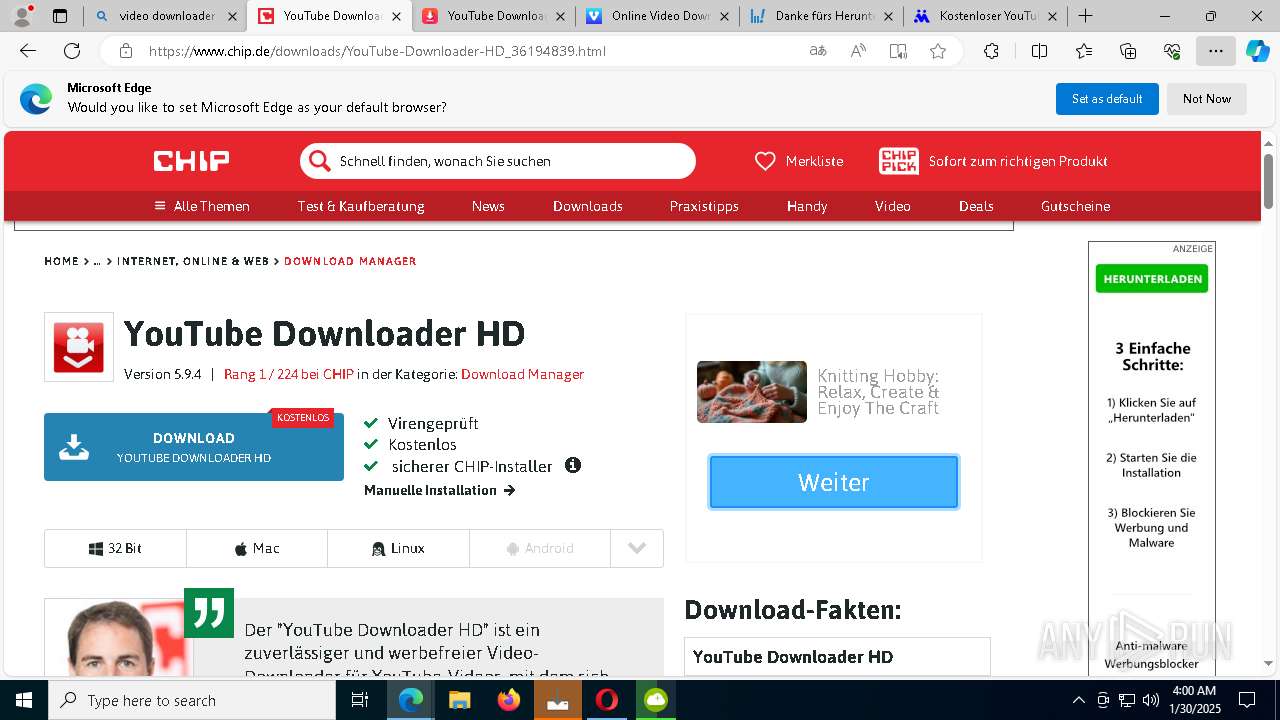1280x720 pixels.
Task: Select Linux version button
Action: pyautogui.click(x=398, y=548)
